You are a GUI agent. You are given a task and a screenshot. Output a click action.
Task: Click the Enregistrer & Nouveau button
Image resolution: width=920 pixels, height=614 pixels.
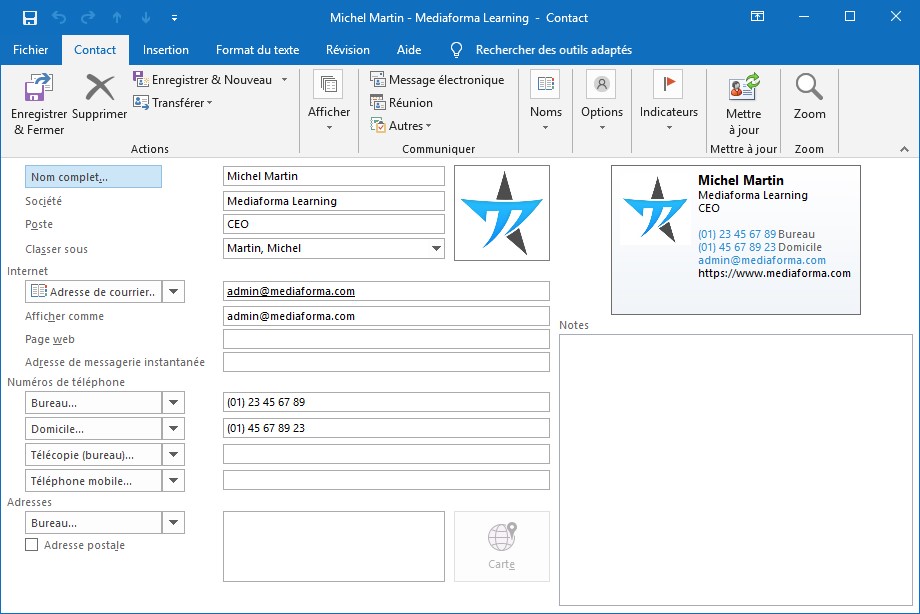coord(211,80)
